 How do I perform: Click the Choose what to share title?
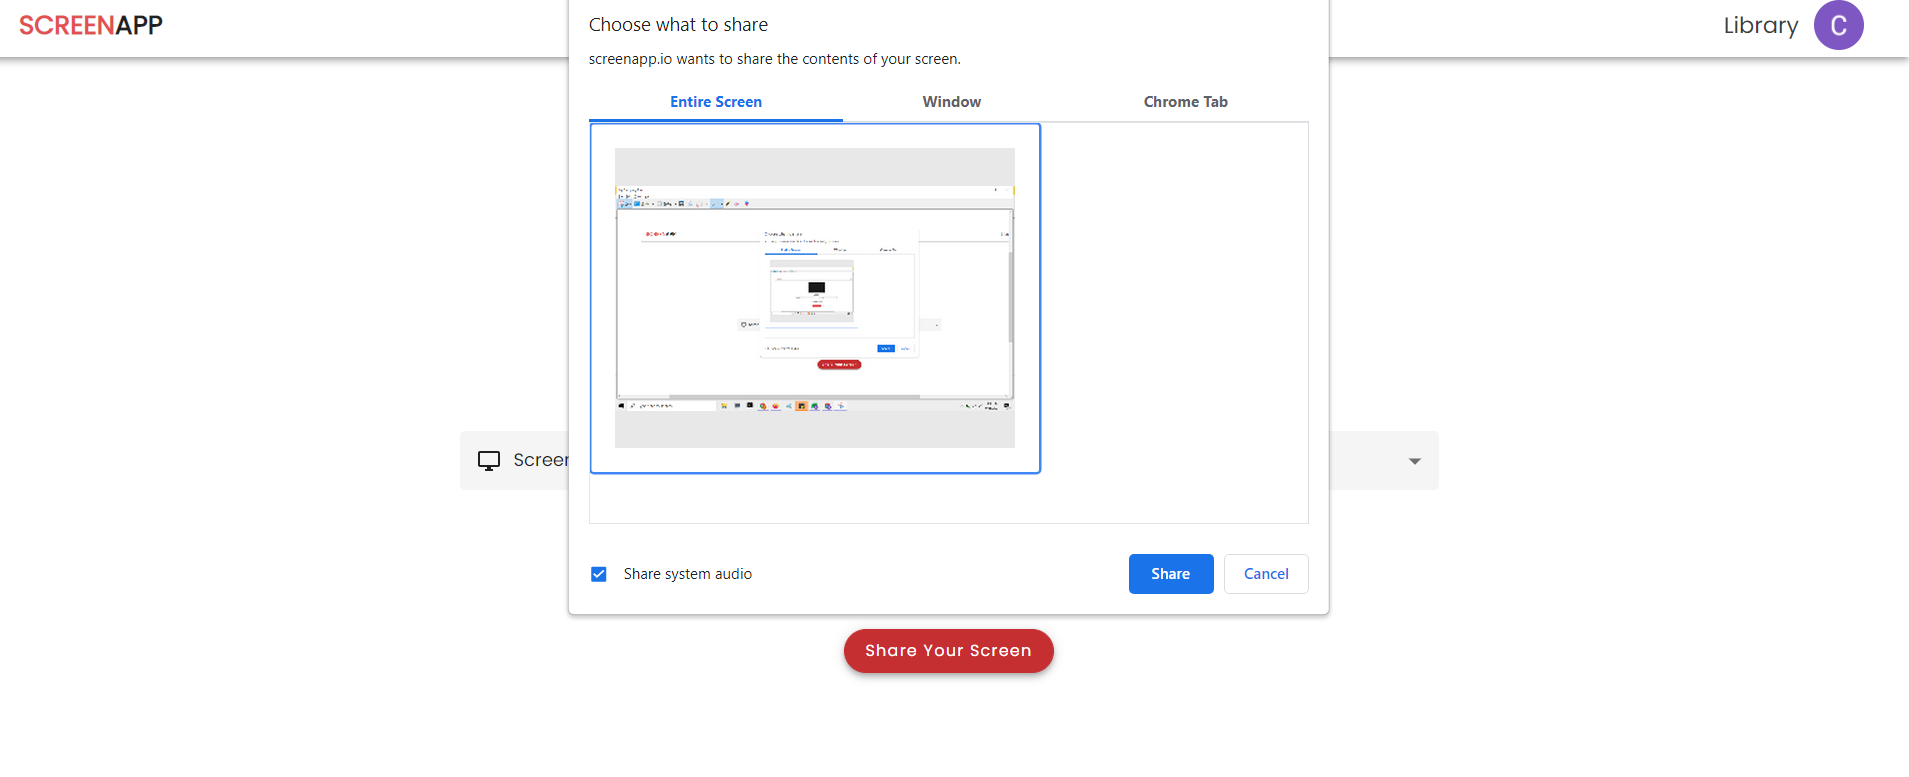click(x=678, y=25)
